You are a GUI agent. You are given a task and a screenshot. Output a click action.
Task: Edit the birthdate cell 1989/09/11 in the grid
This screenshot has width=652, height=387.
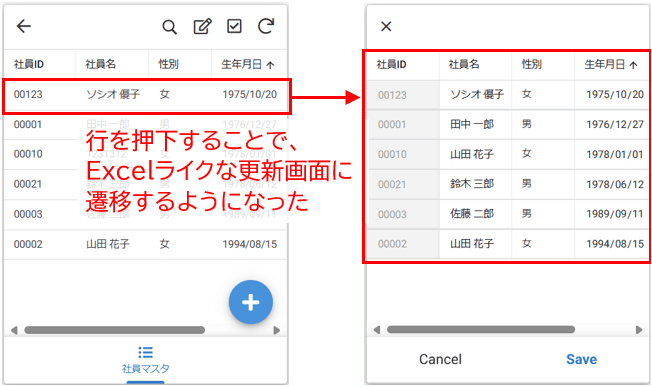click(611, 214)
